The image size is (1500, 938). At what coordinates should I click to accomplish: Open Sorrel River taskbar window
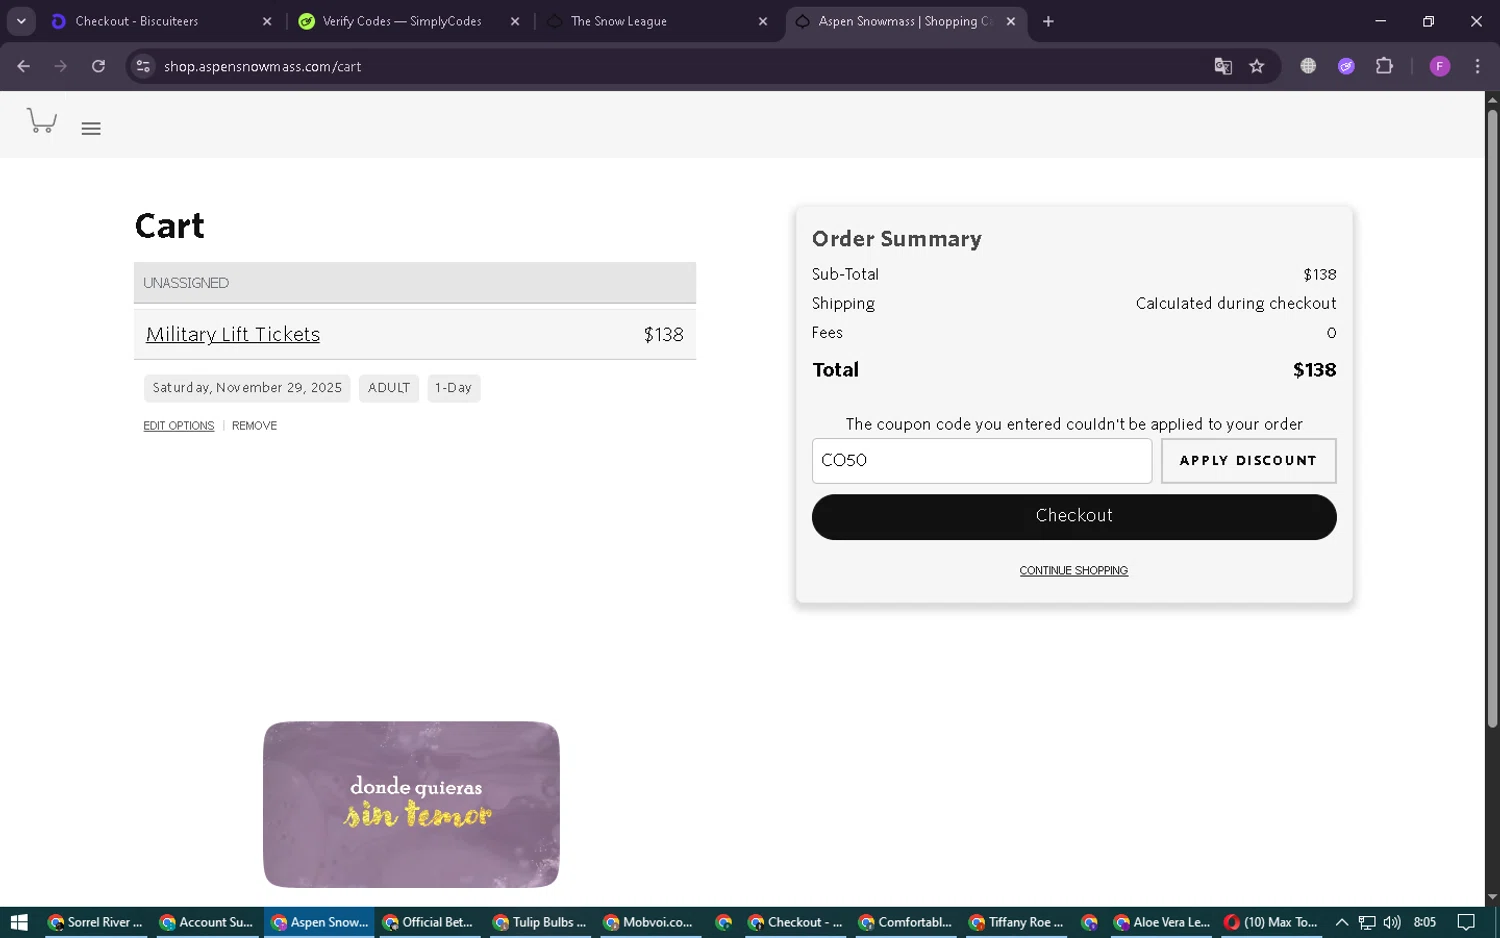(x=96, y=922)
